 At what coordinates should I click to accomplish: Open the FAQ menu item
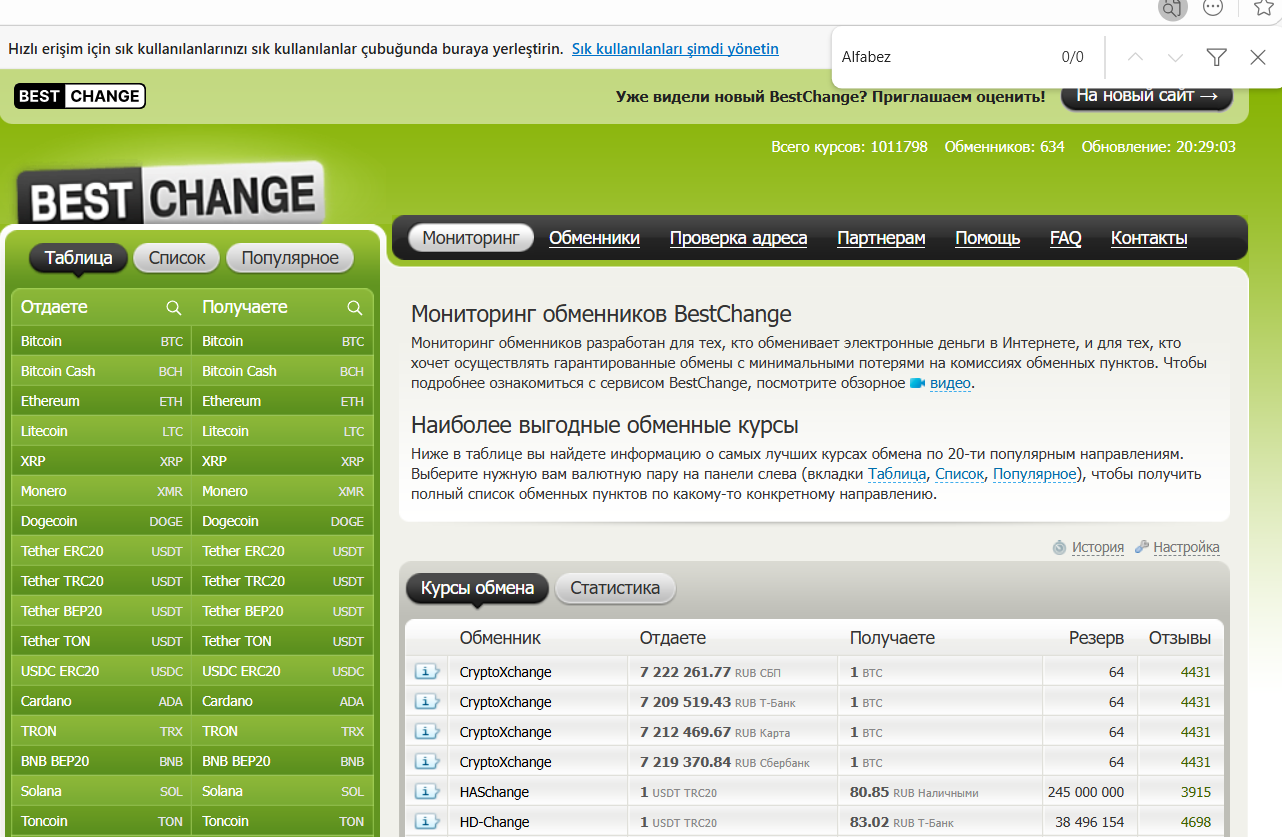(1065, 238)
